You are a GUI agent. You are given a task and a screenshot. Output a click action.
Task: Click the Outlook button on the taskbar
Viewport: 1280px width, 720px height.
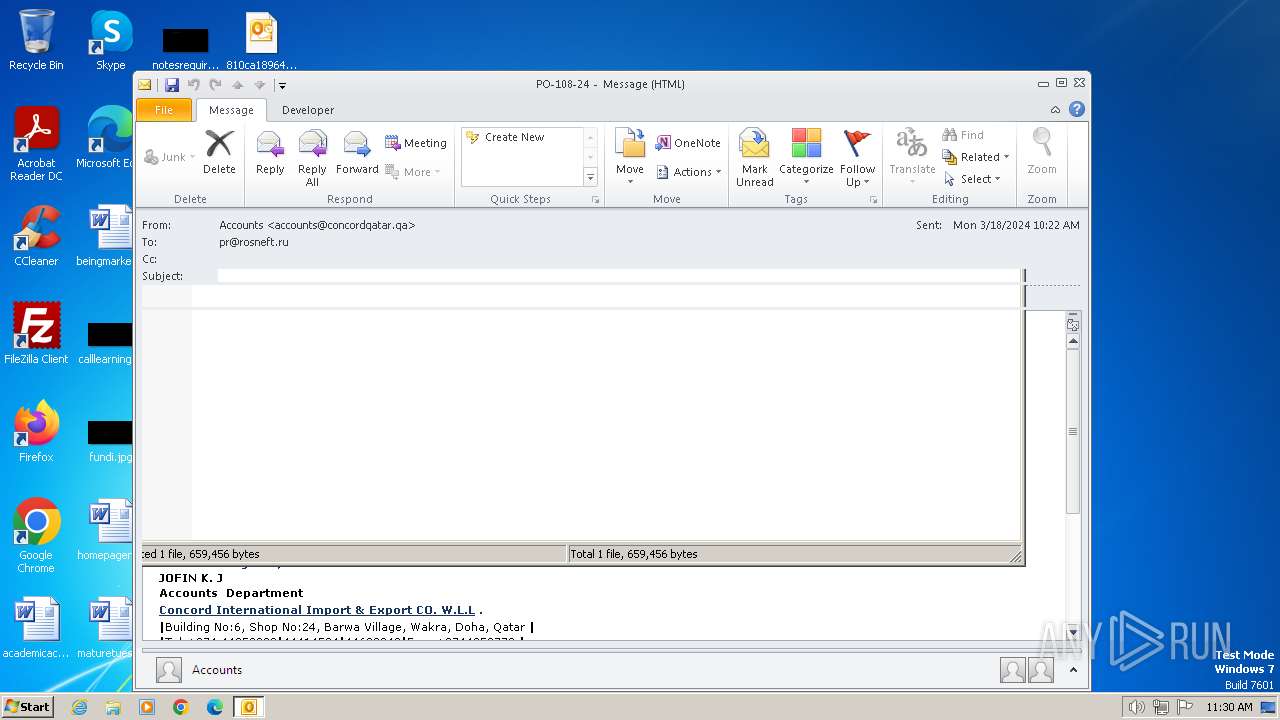[x=248, y=707]
